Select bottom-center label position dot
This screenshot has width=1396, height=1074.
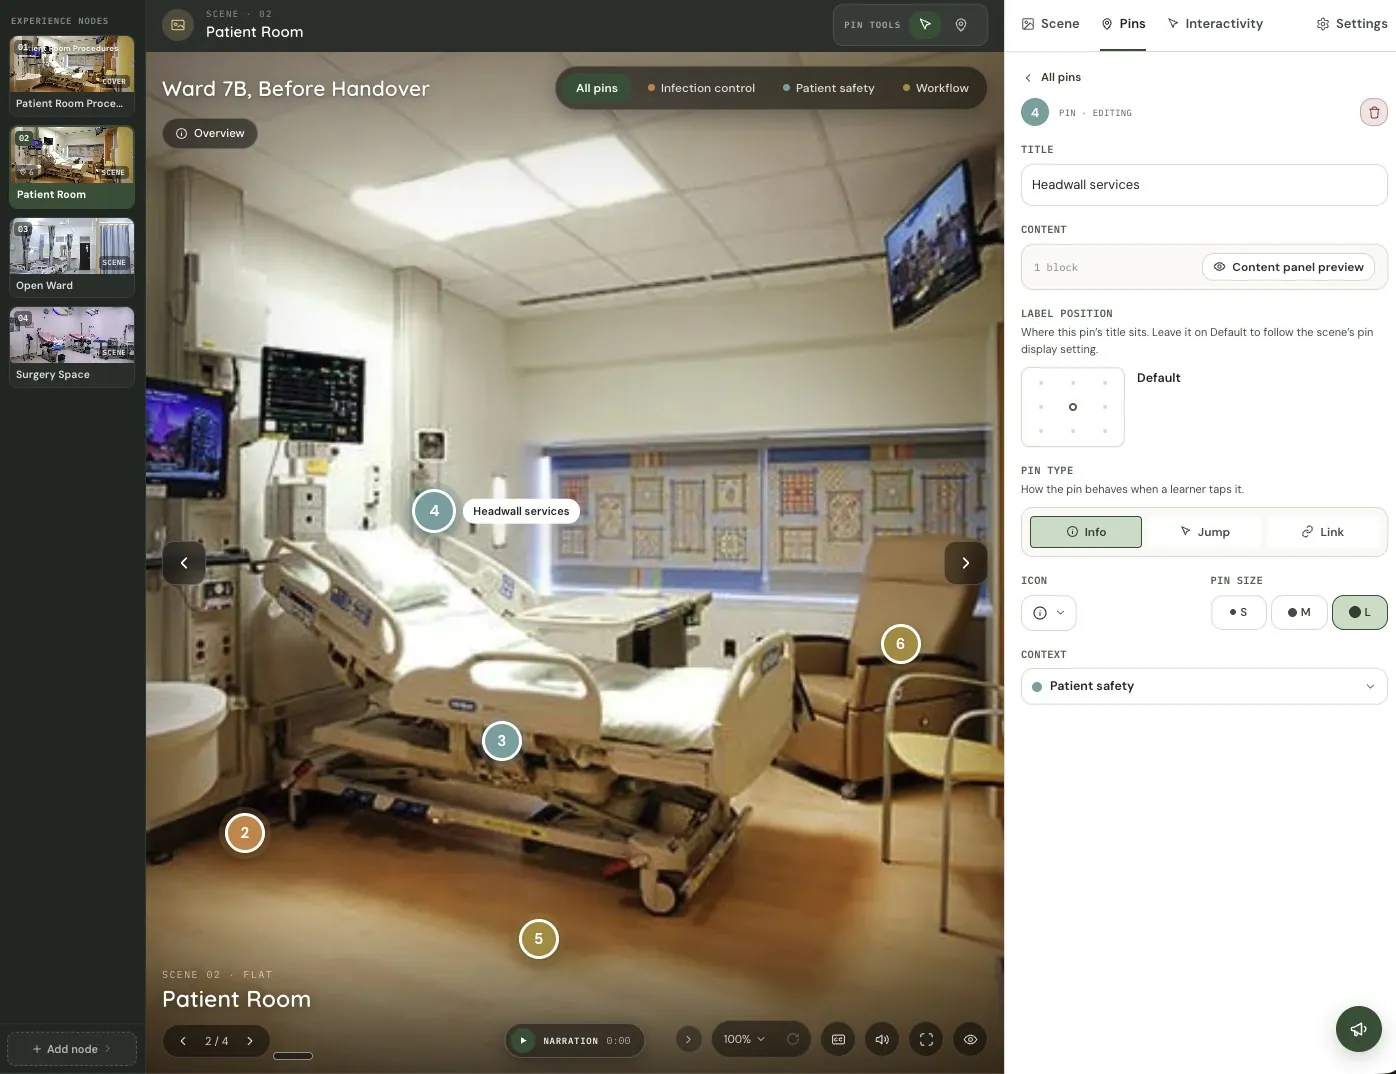(x=1073, y=431)
